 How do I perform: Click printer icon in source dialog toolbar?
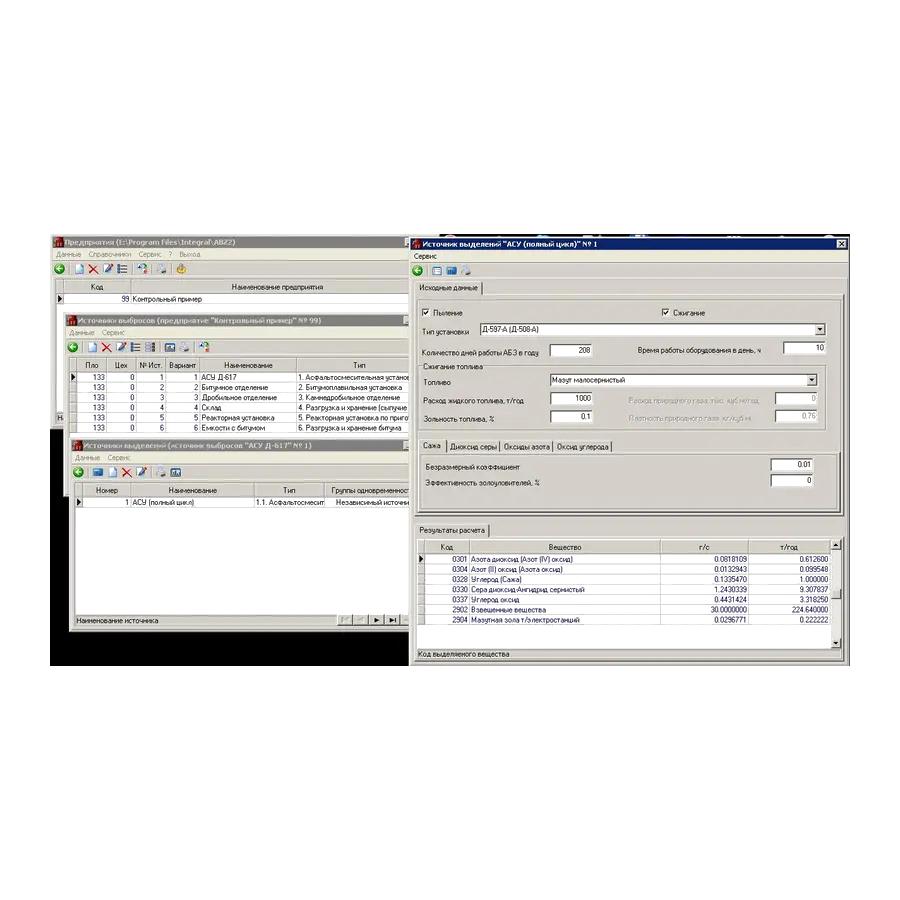(x=465, y=270)
